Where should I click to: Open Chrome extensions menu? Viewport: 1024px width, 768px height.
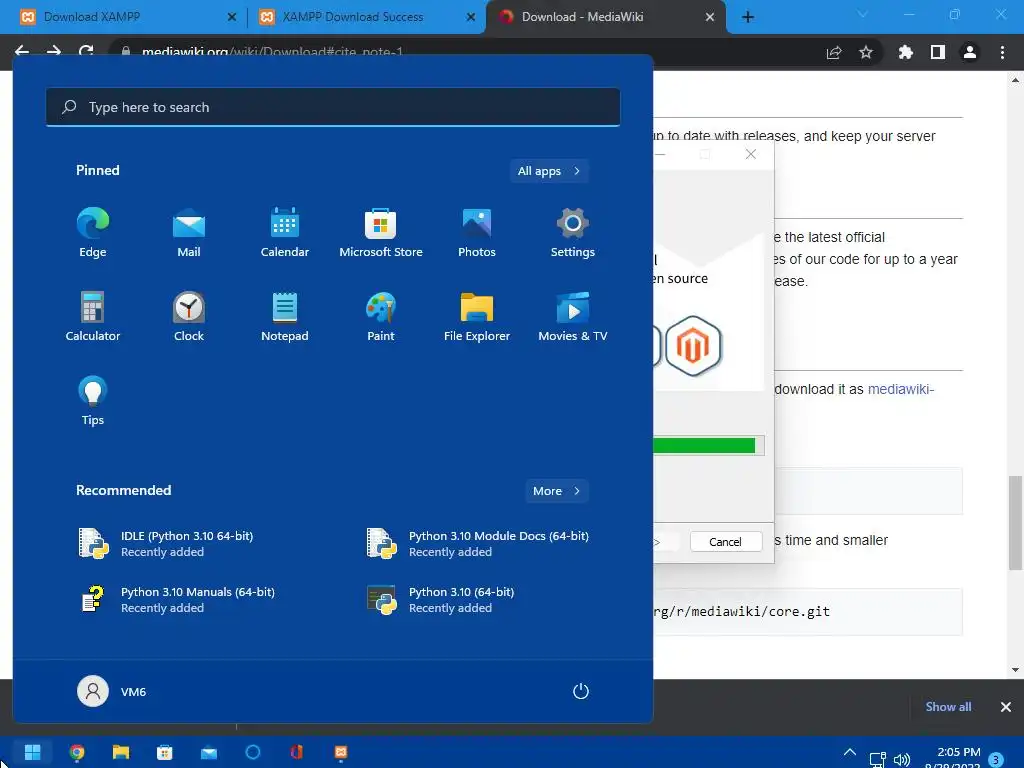click(x=906, y=52)
